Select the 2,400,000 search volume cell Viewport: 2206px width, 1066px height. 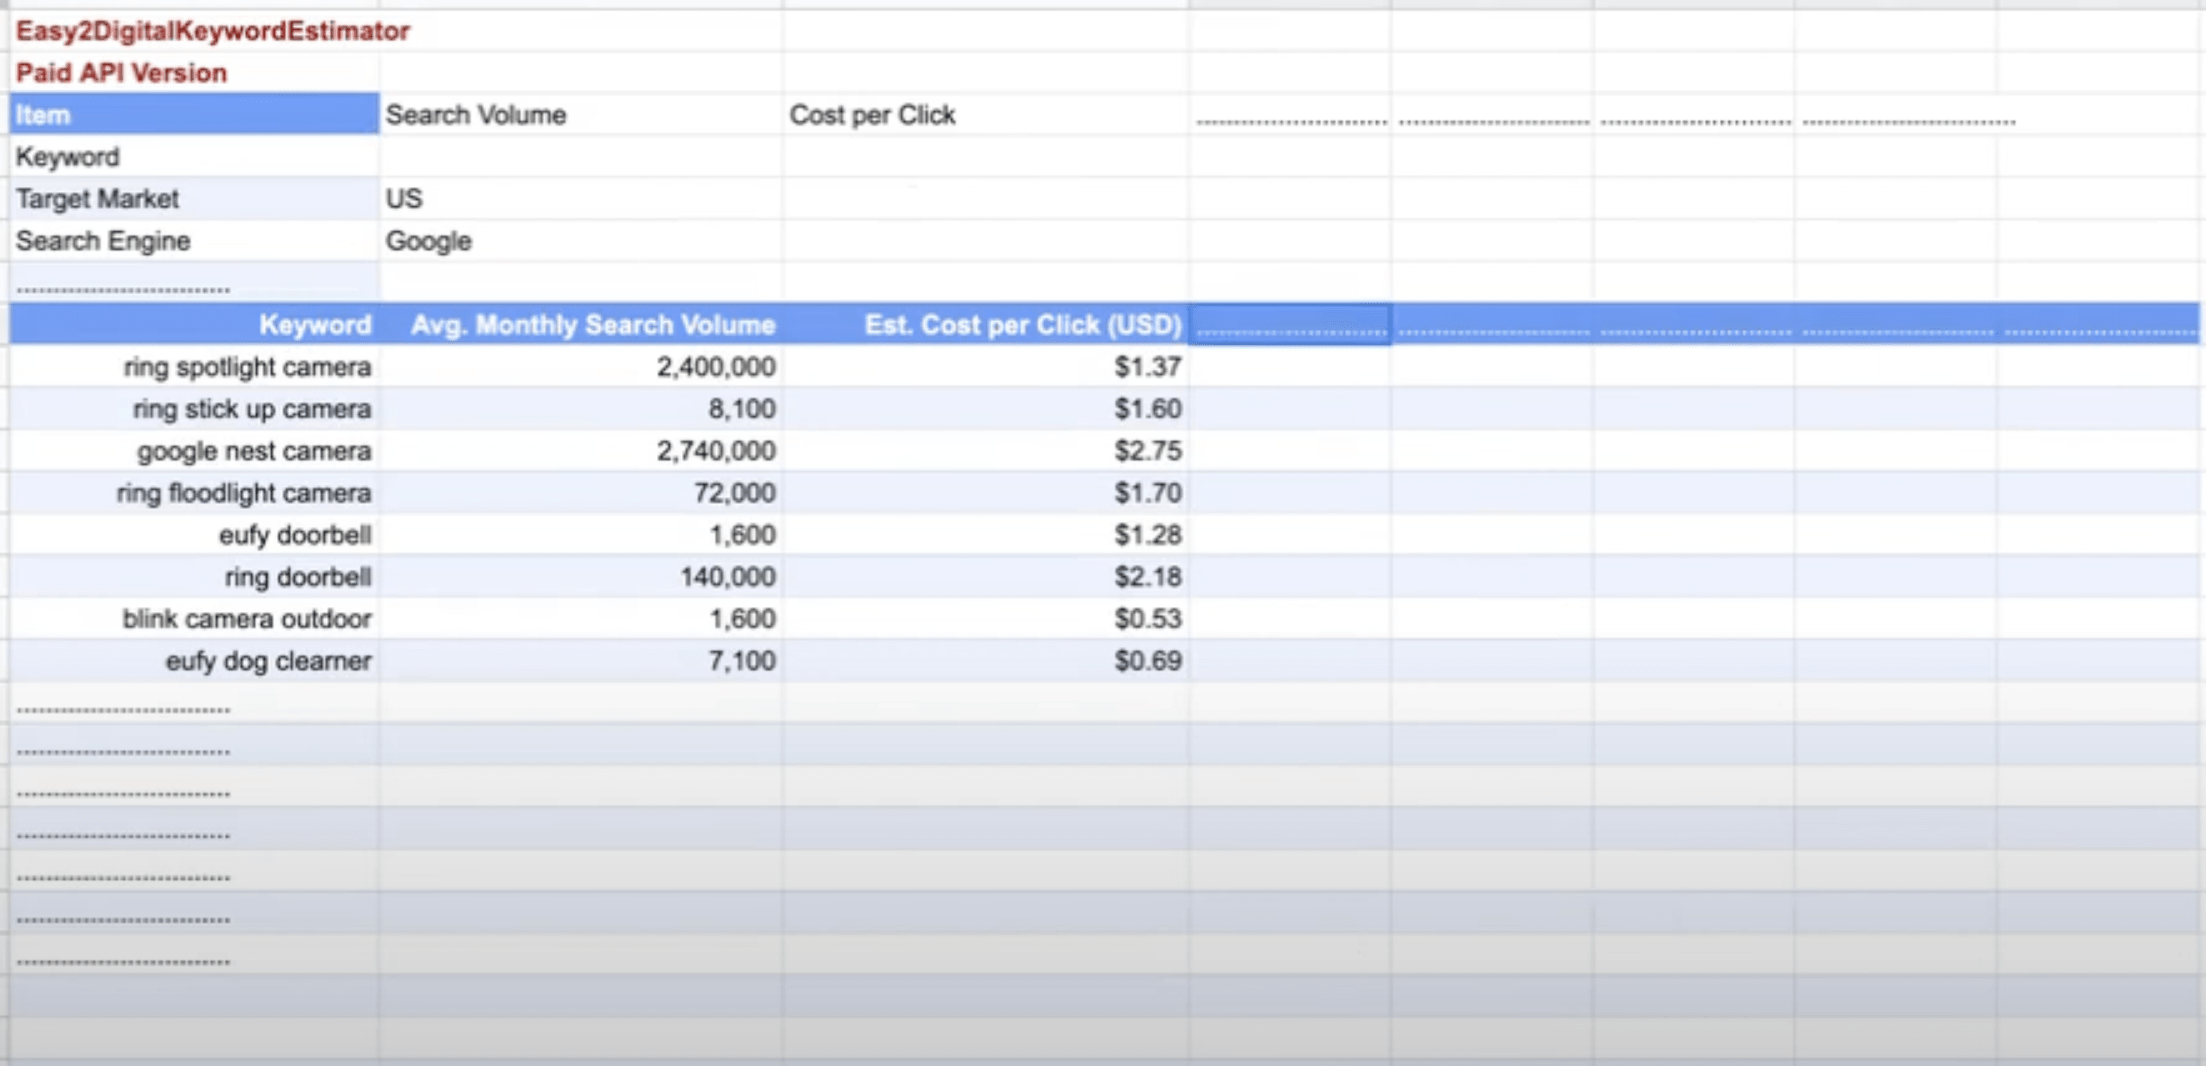tap(581, 367)
